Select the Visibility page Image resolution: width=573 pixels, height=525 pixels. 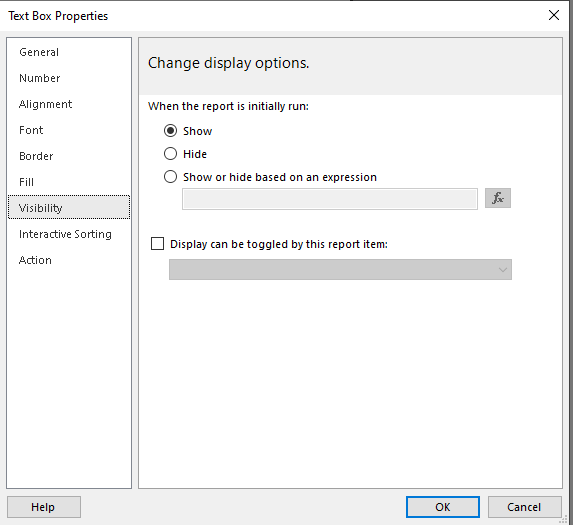pos(69,208)
